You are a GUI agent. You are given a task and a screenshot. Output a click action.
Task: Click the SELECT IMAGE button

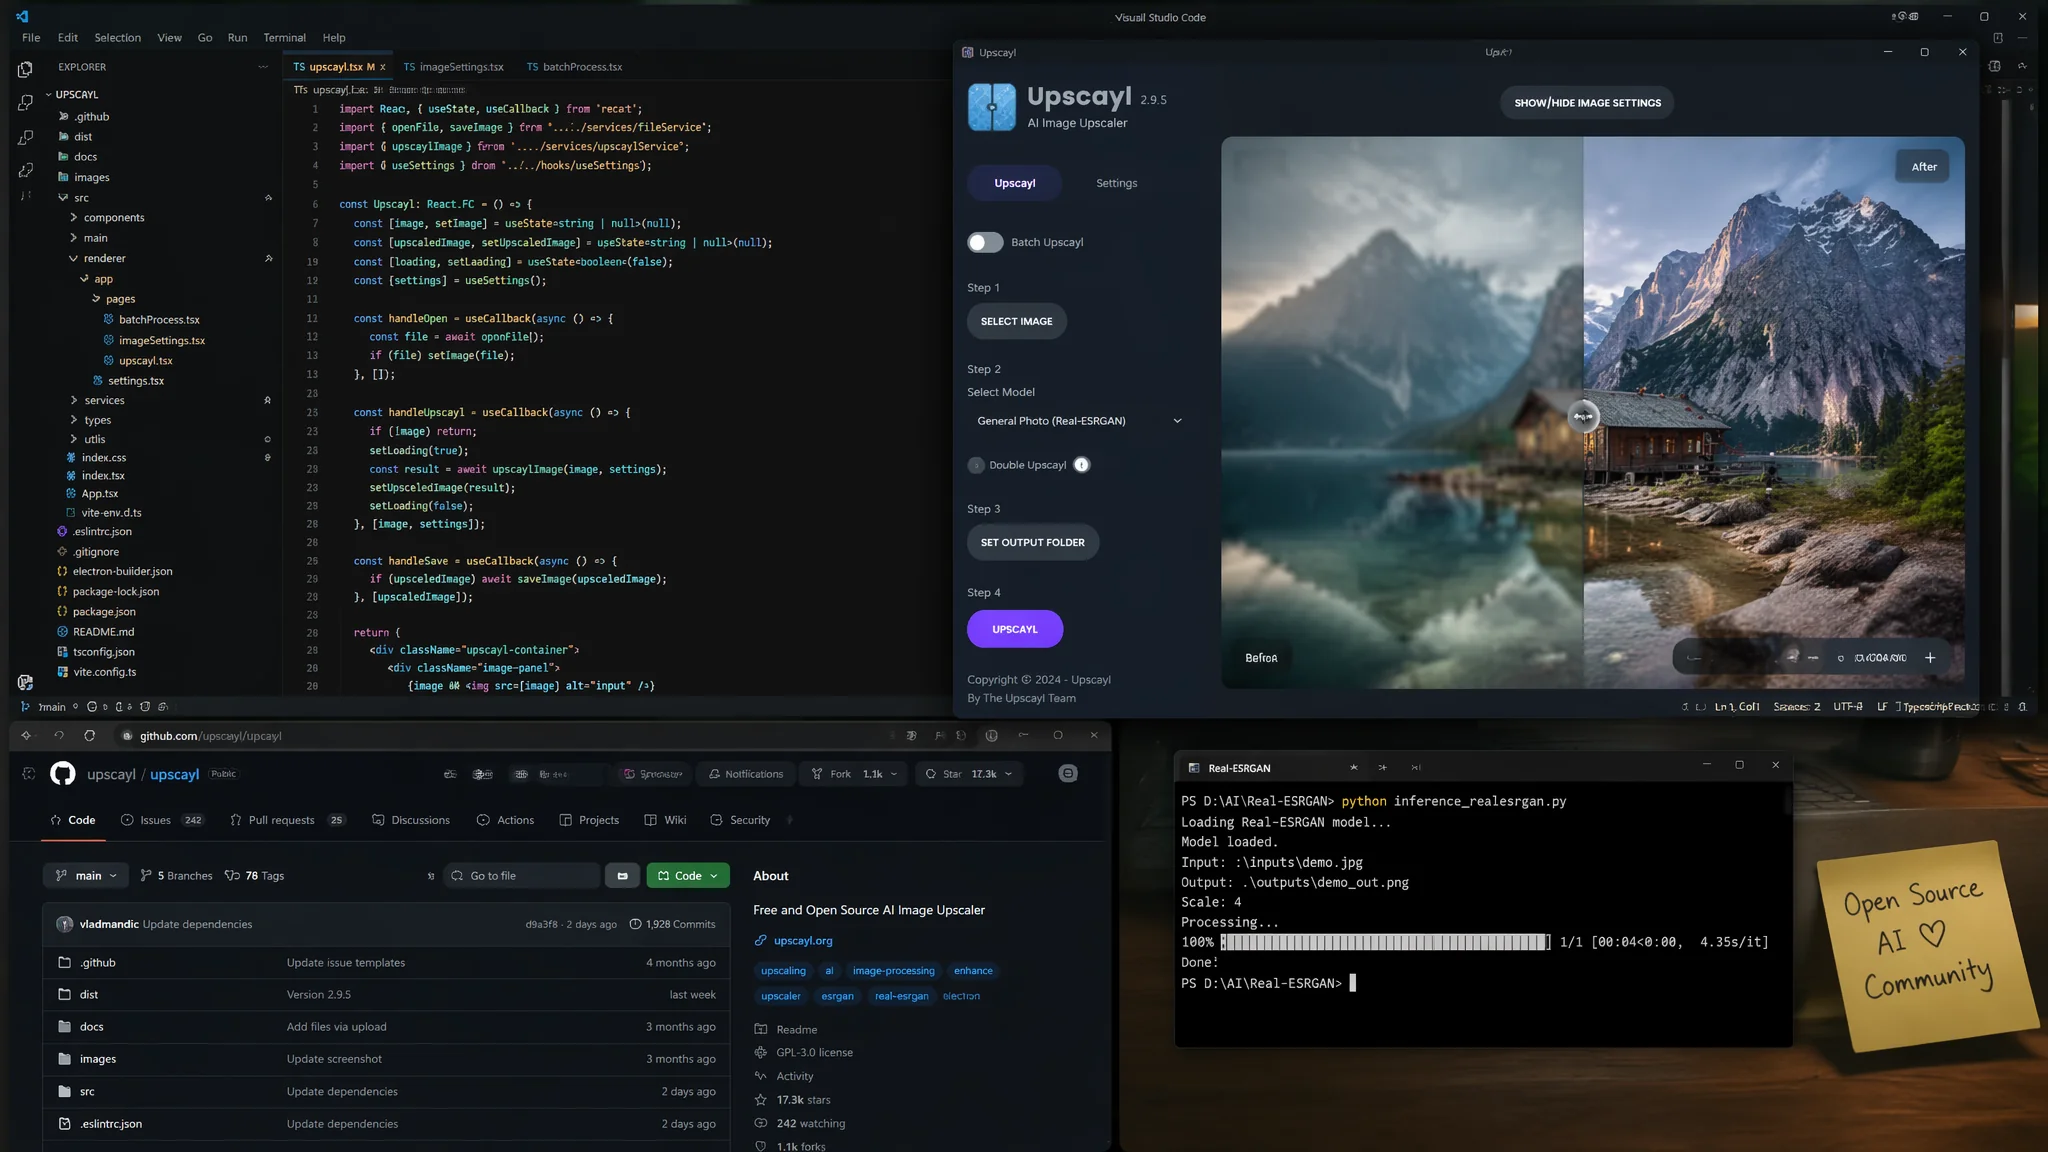tap(1016, 321)
